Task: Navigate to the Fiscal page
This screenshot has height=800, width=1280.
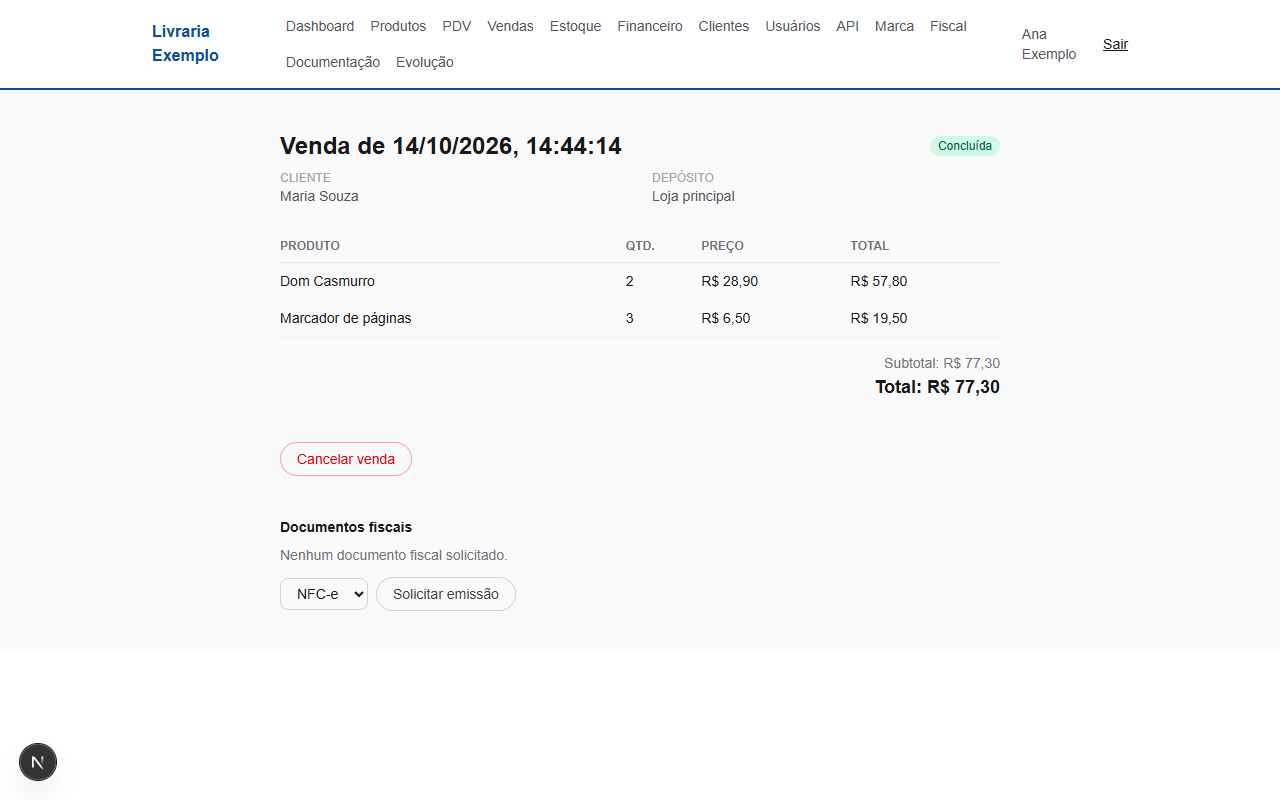Action: coord(948,26)
